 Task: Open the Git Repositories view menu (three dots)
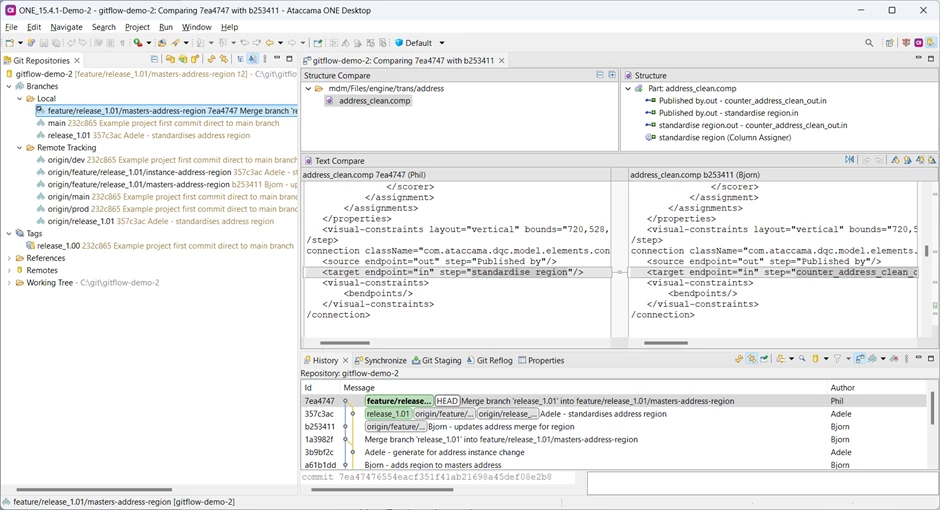[x=264, y=59]
